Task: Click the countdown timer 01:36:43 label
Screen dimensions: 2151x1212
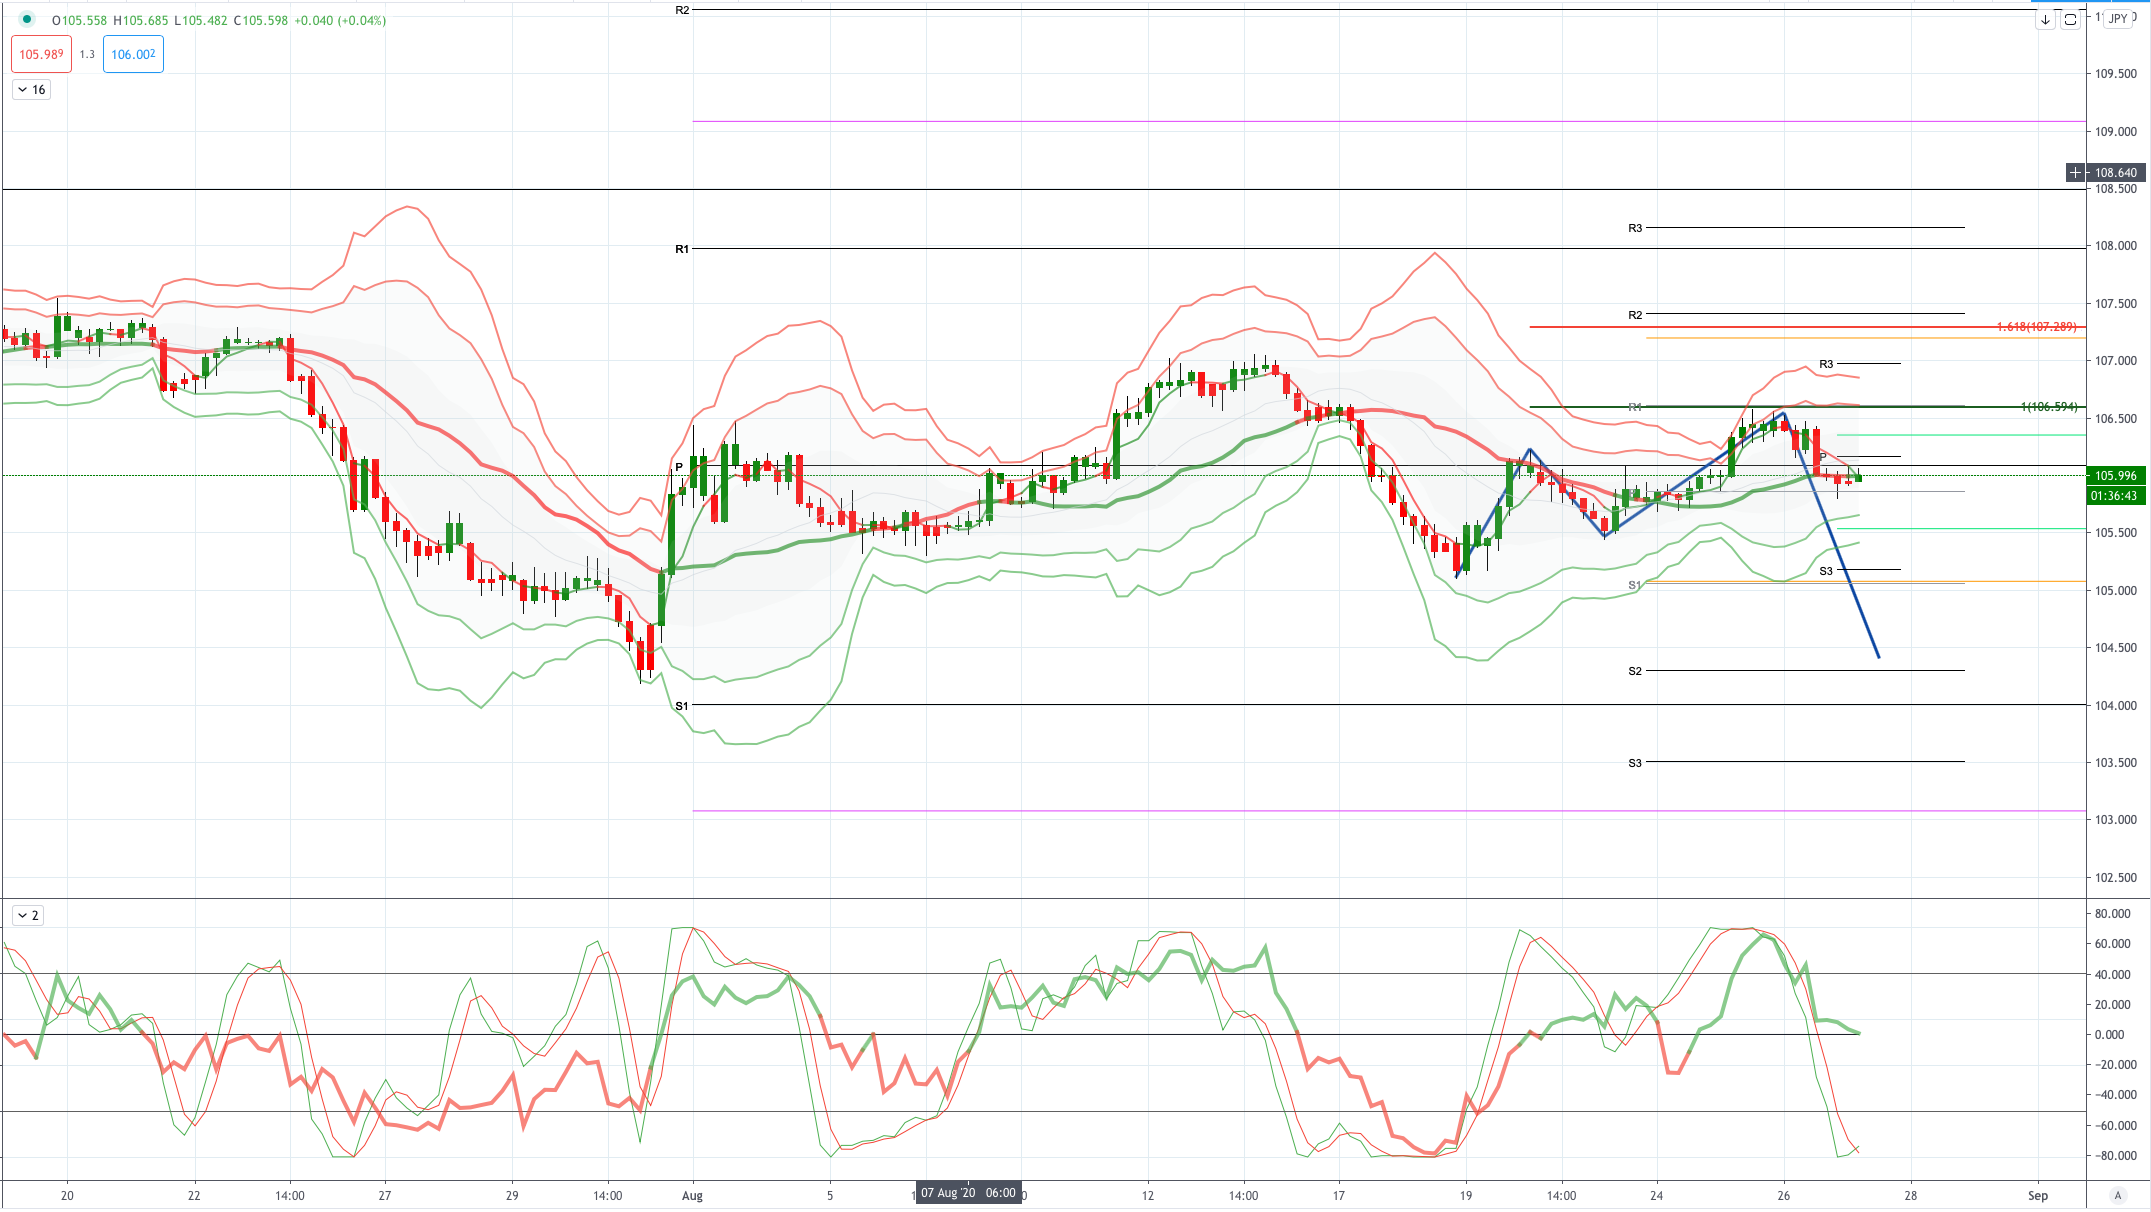Action: [2115, 496]
